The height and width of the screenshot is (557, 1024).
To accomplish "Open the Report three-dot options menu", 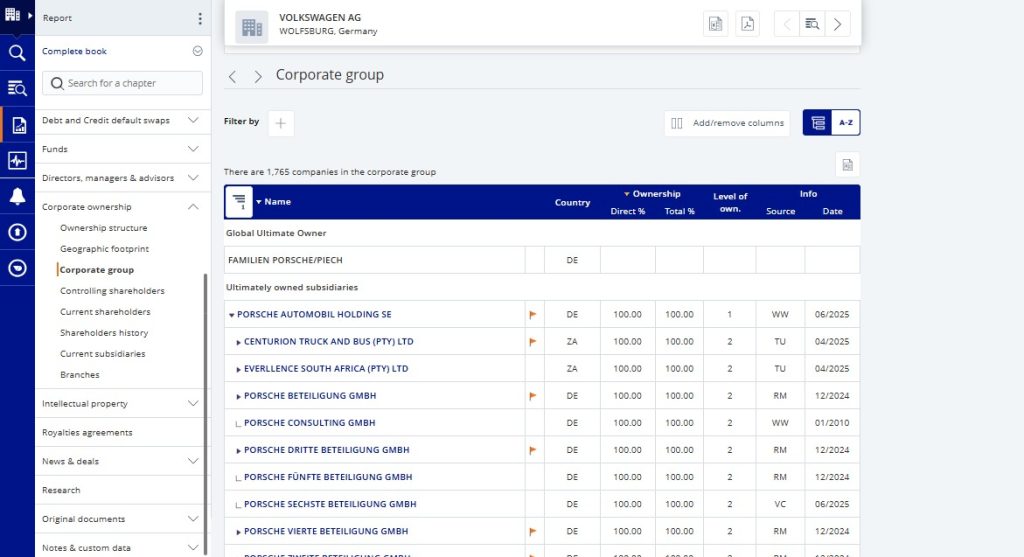I will 200,18.
